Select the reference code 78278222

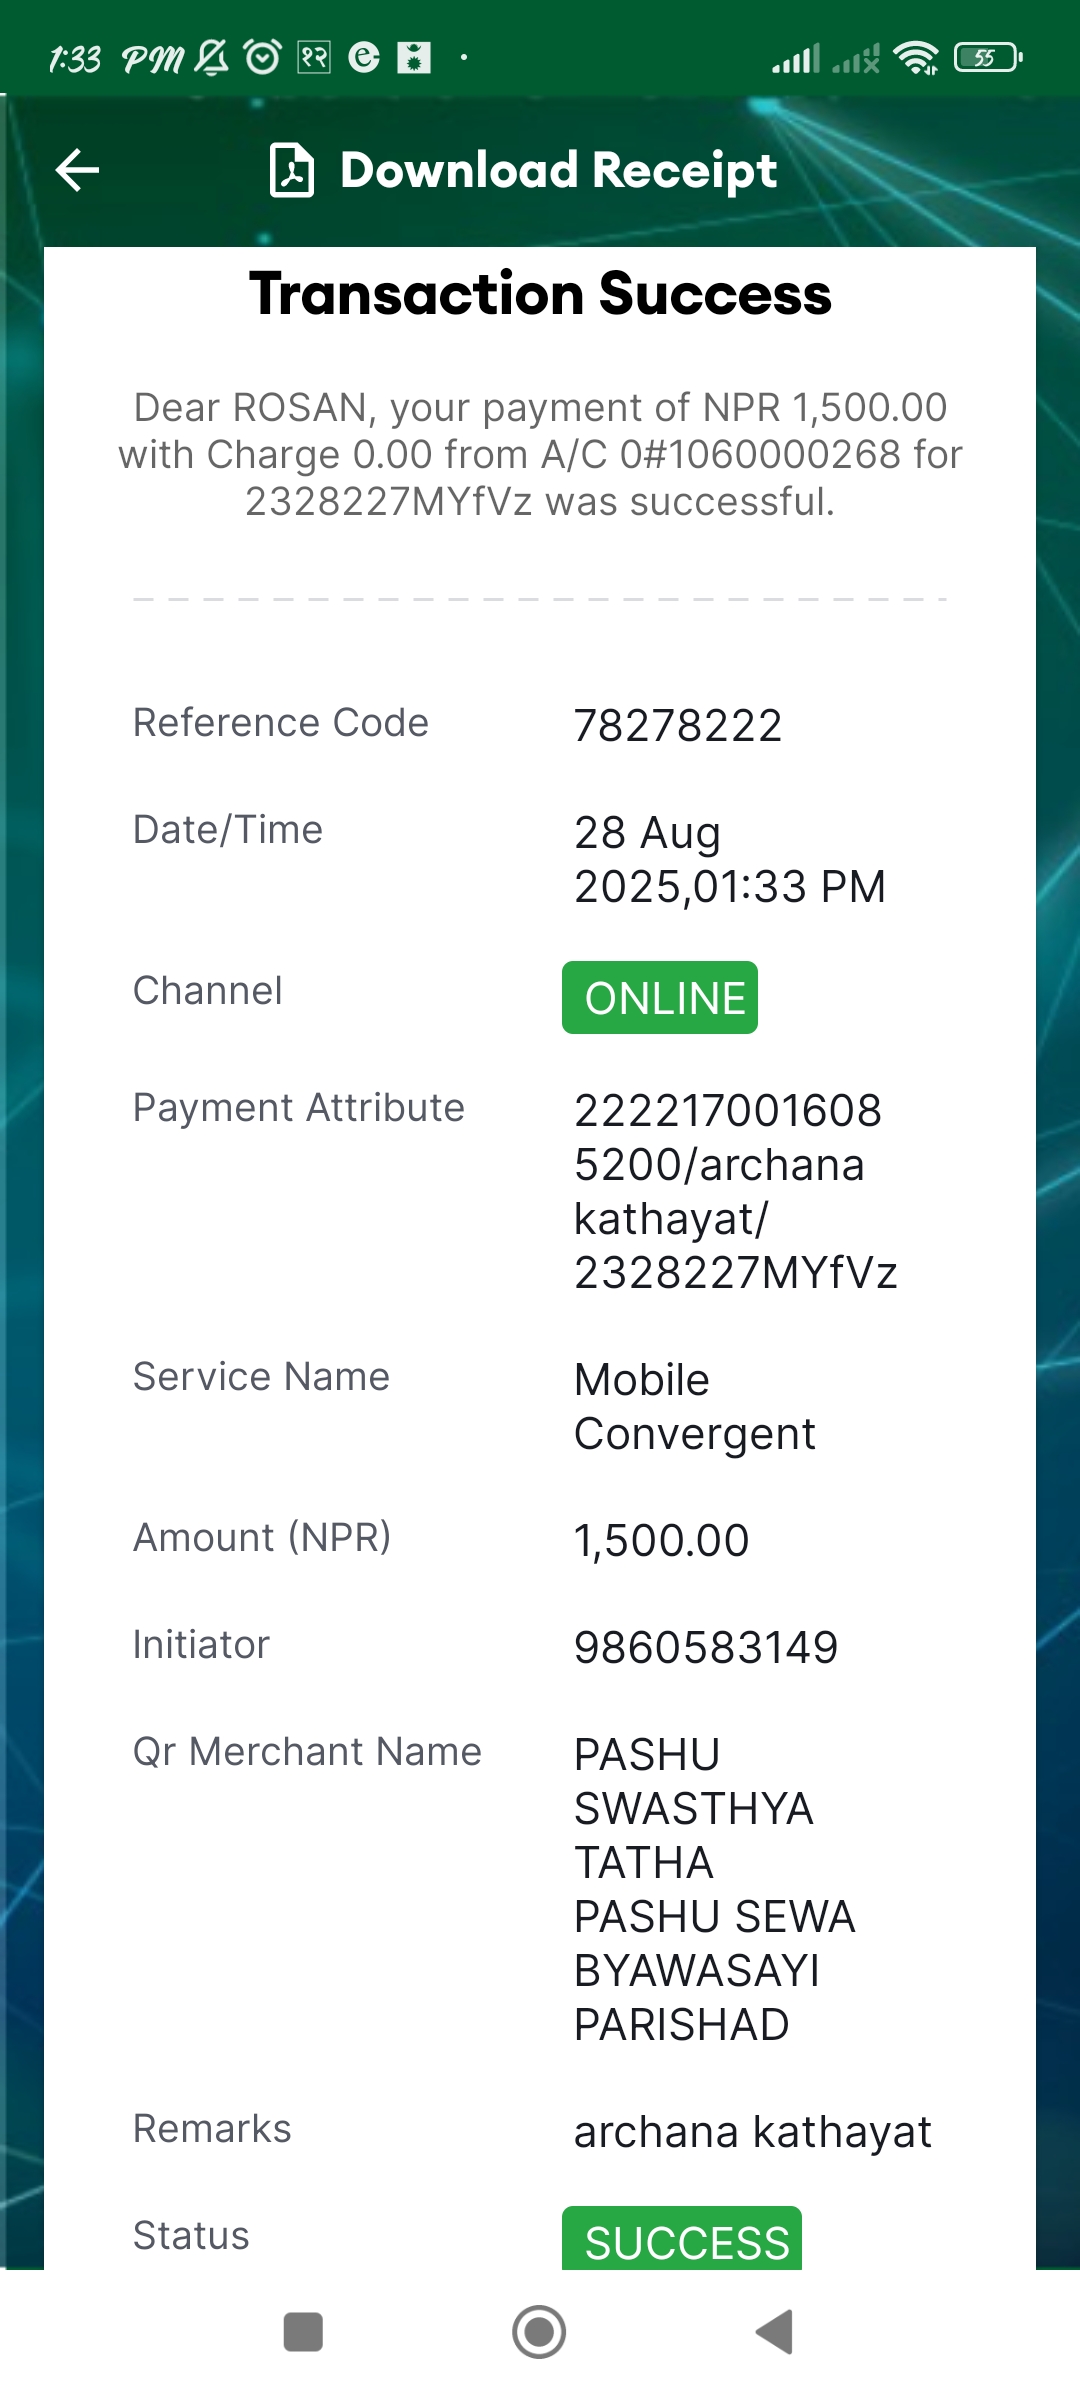click(678, 726)
